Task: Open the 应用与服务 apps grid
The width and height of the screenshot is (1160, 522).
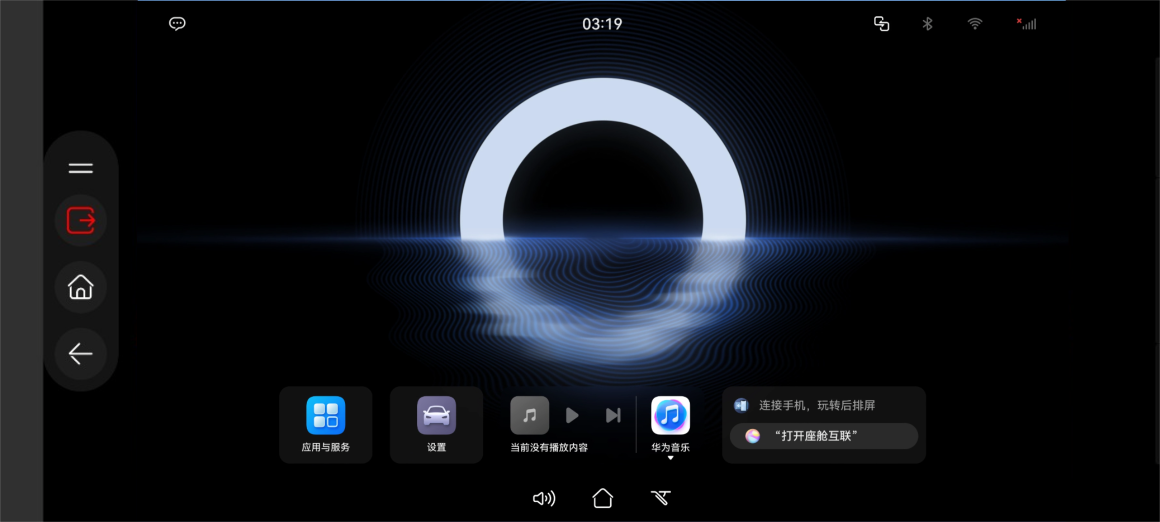Action: pyautogui.click(x=325, y=416)
